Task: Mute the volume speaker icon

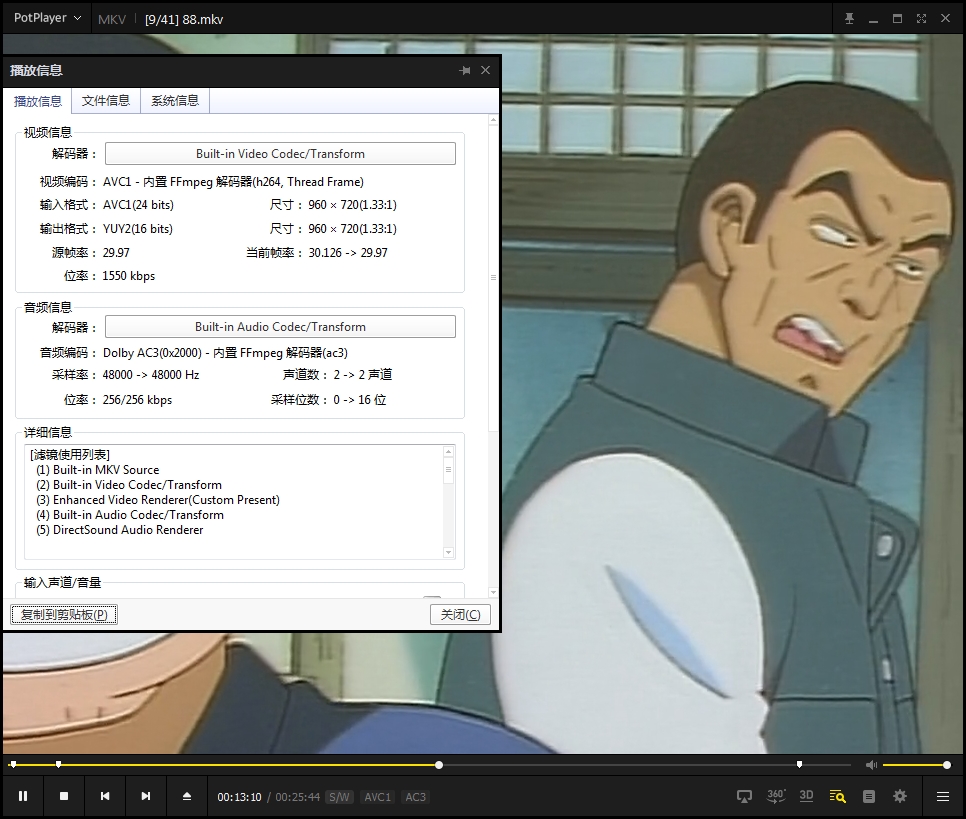Action: (x=871, y=765)
